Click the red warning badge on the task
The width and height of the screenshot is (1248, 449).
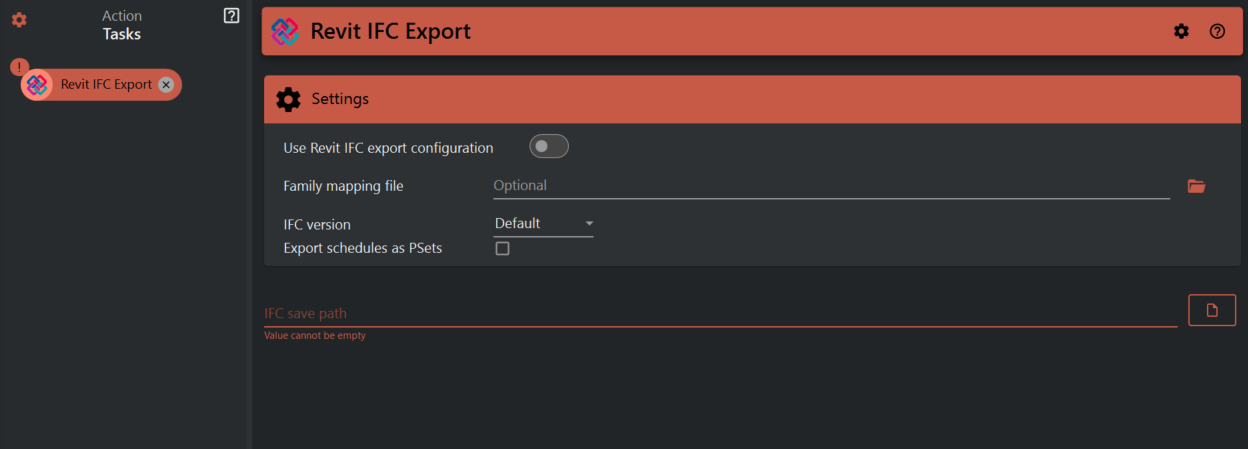point(18,67)
